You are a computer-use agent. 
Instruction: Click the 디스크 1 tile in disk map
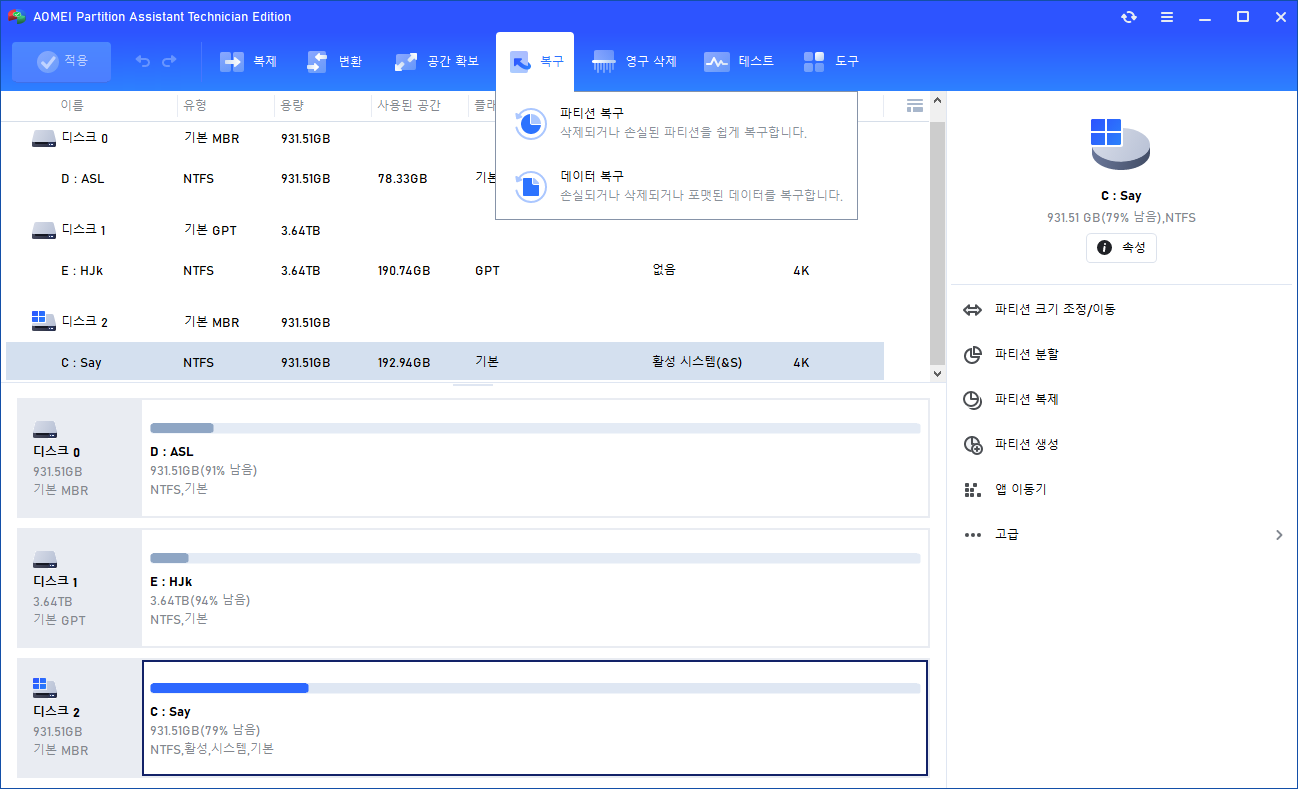tap(80, 588)
